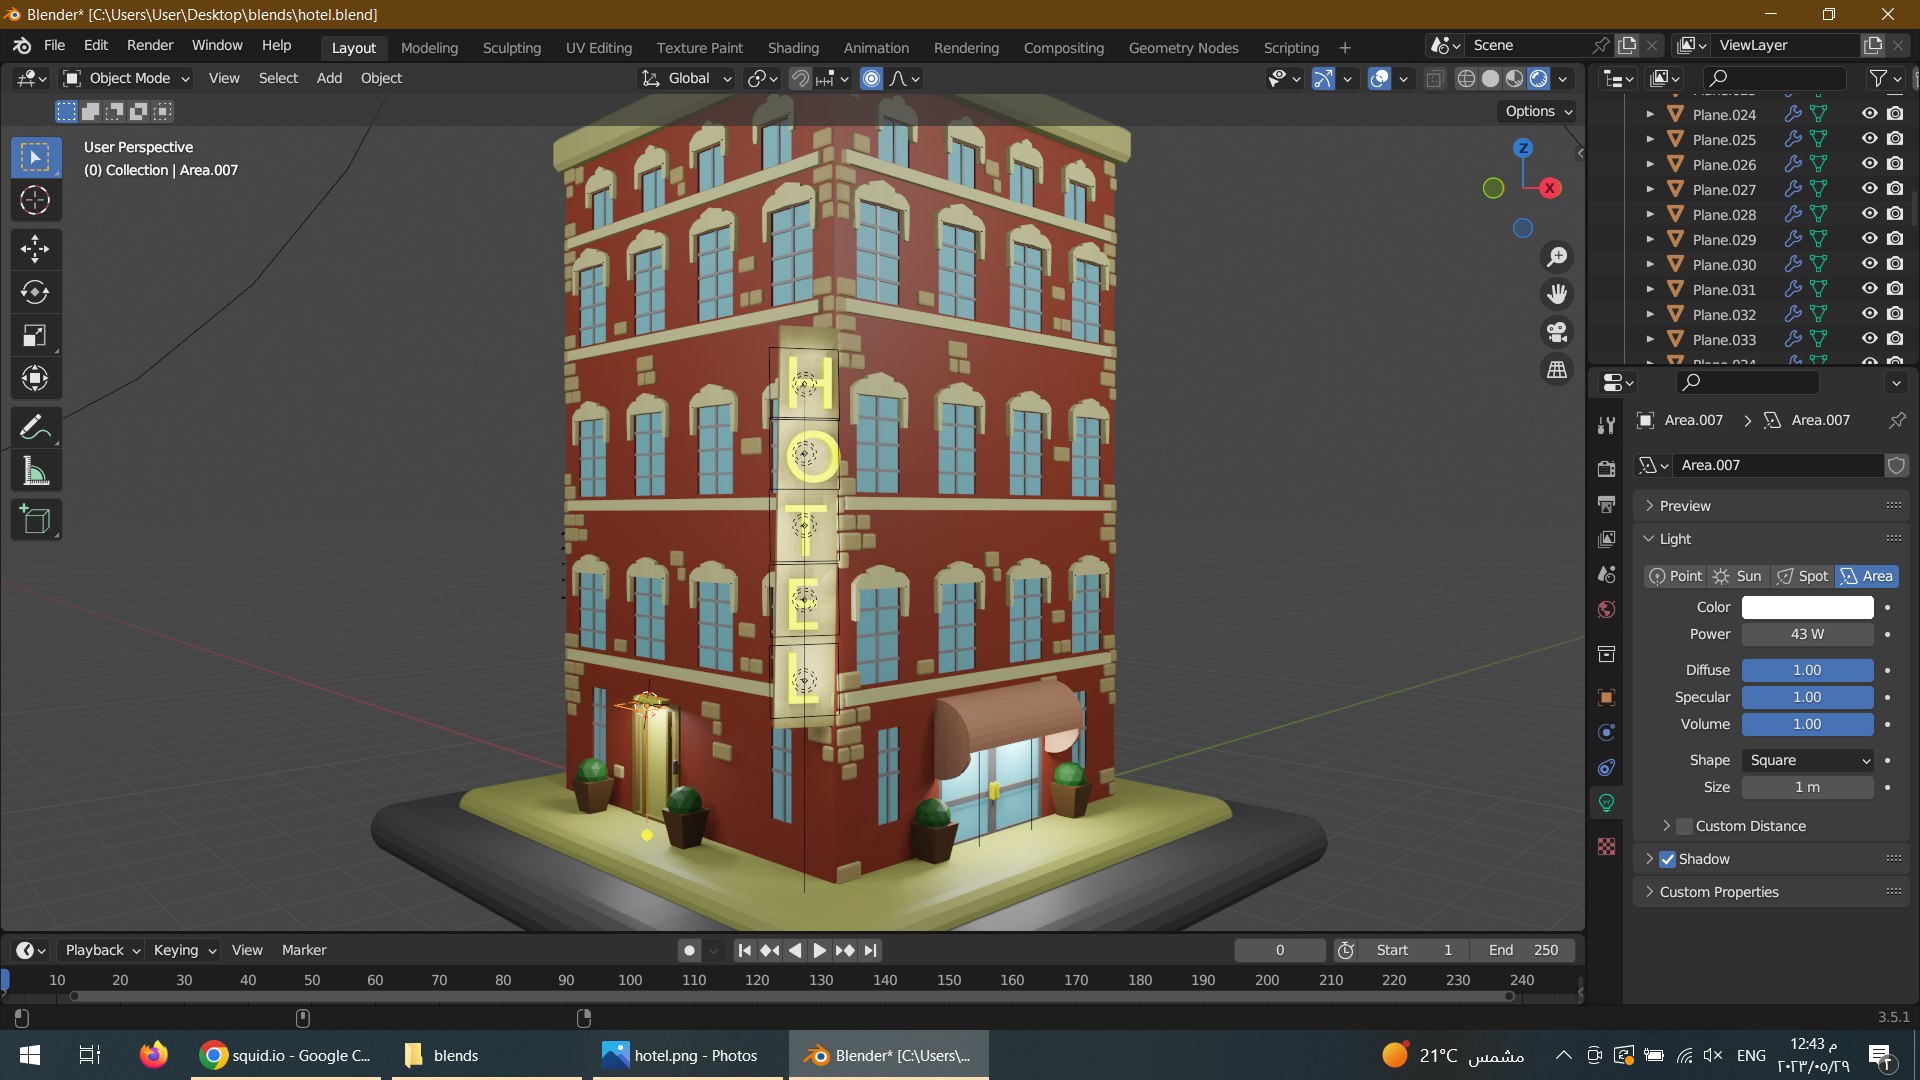The width and height of the screenshot is (1920, 1080).
Task: Click the Point light type button
Action: coord(1675,575)
